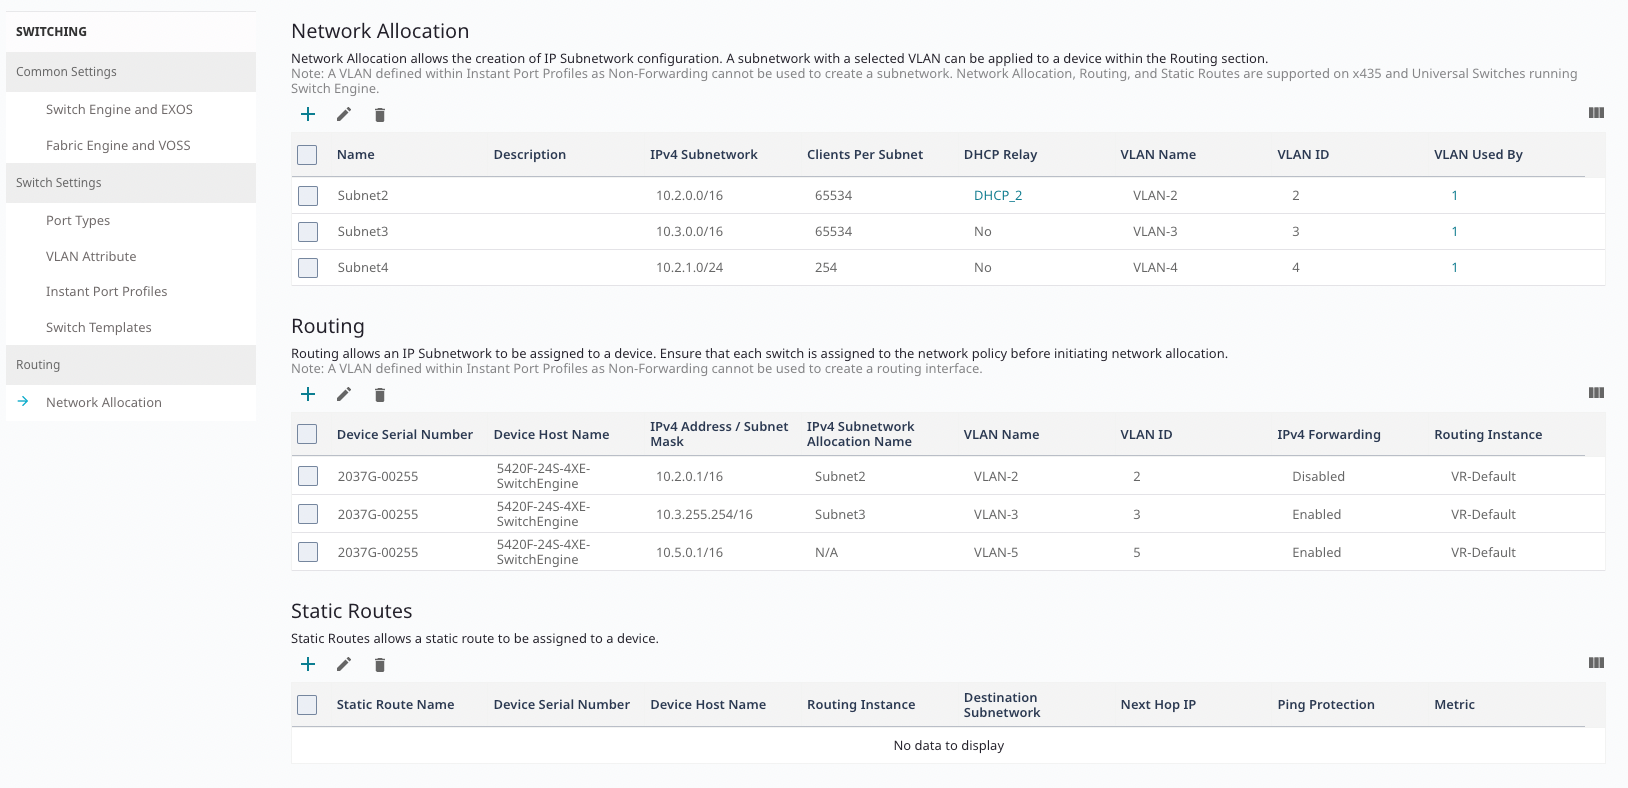Open column picker for Network Allocation table

pyautogui.click(x=1596, y=113)
